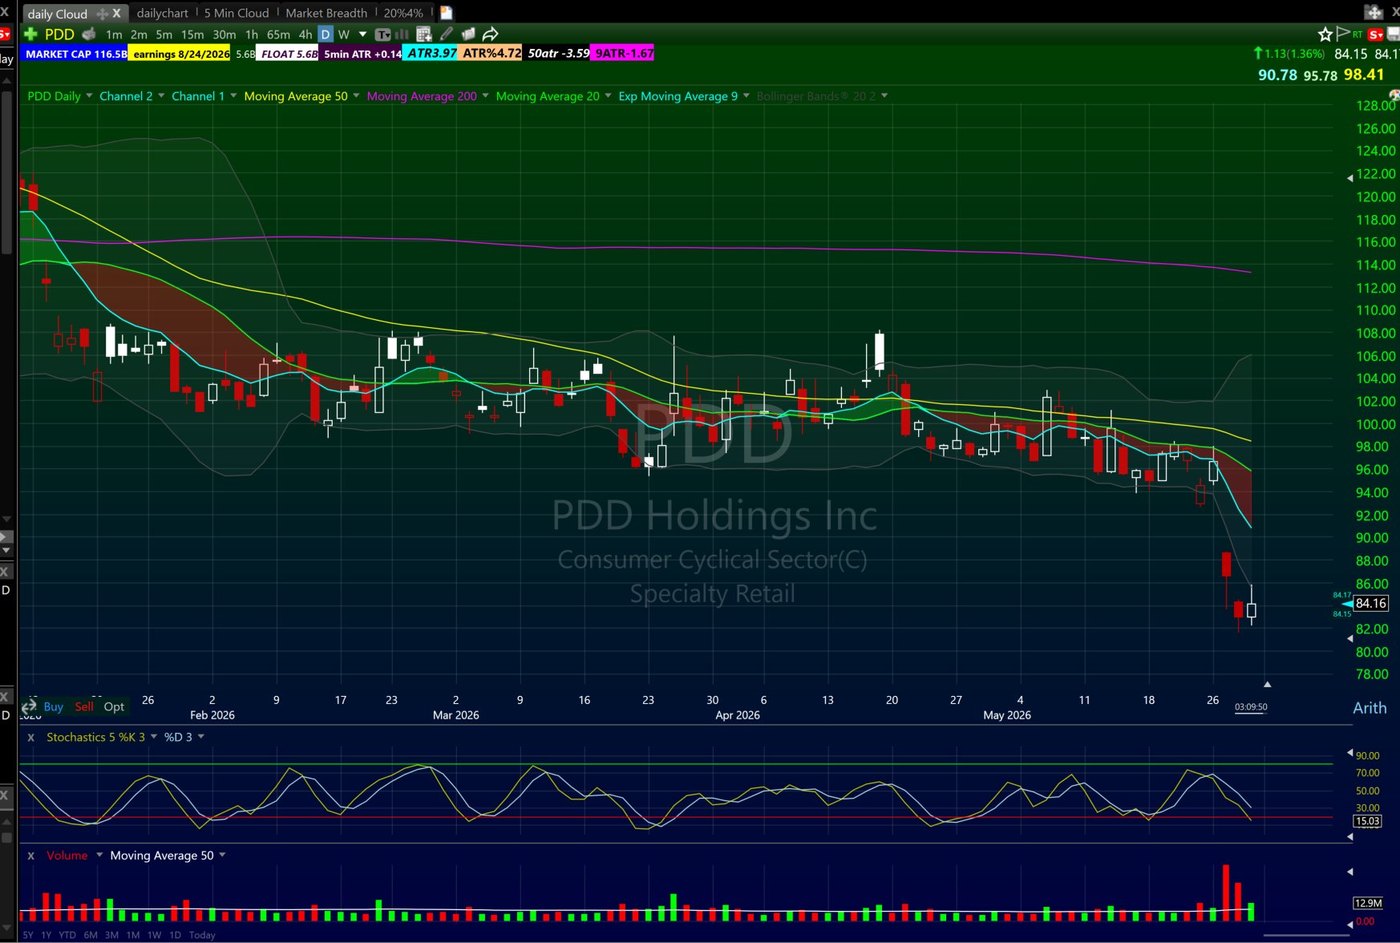Switch to the dailychart tab
The width and height of the screenshot is (1400, 943).
162,13
